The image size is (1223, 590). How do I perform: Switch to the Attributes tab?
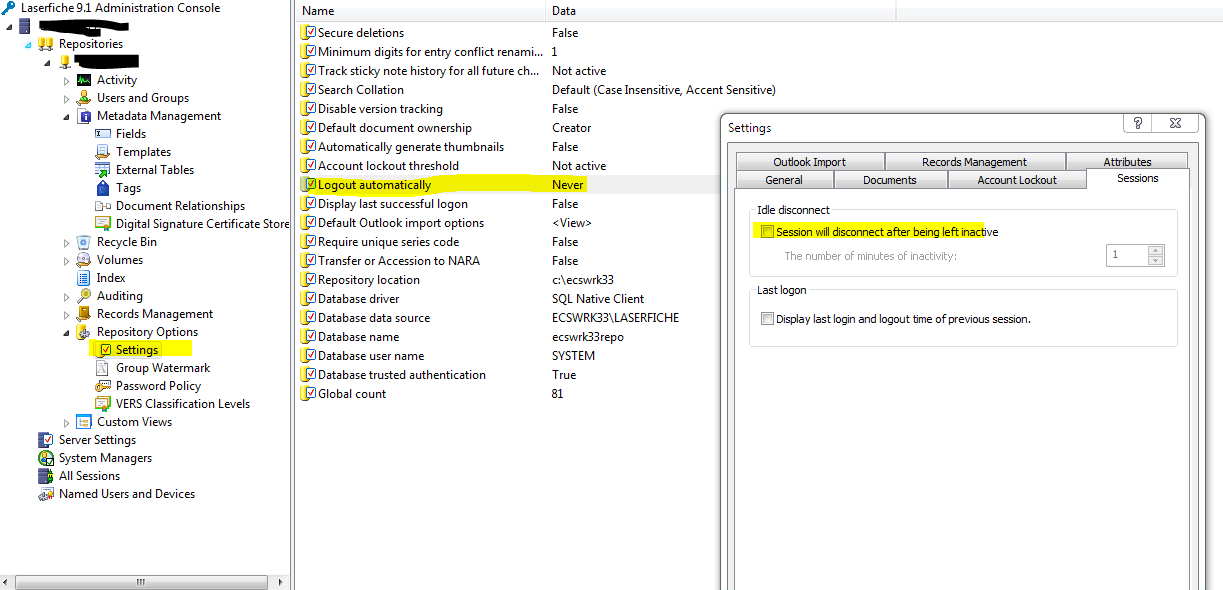[x=1127, y=162]
